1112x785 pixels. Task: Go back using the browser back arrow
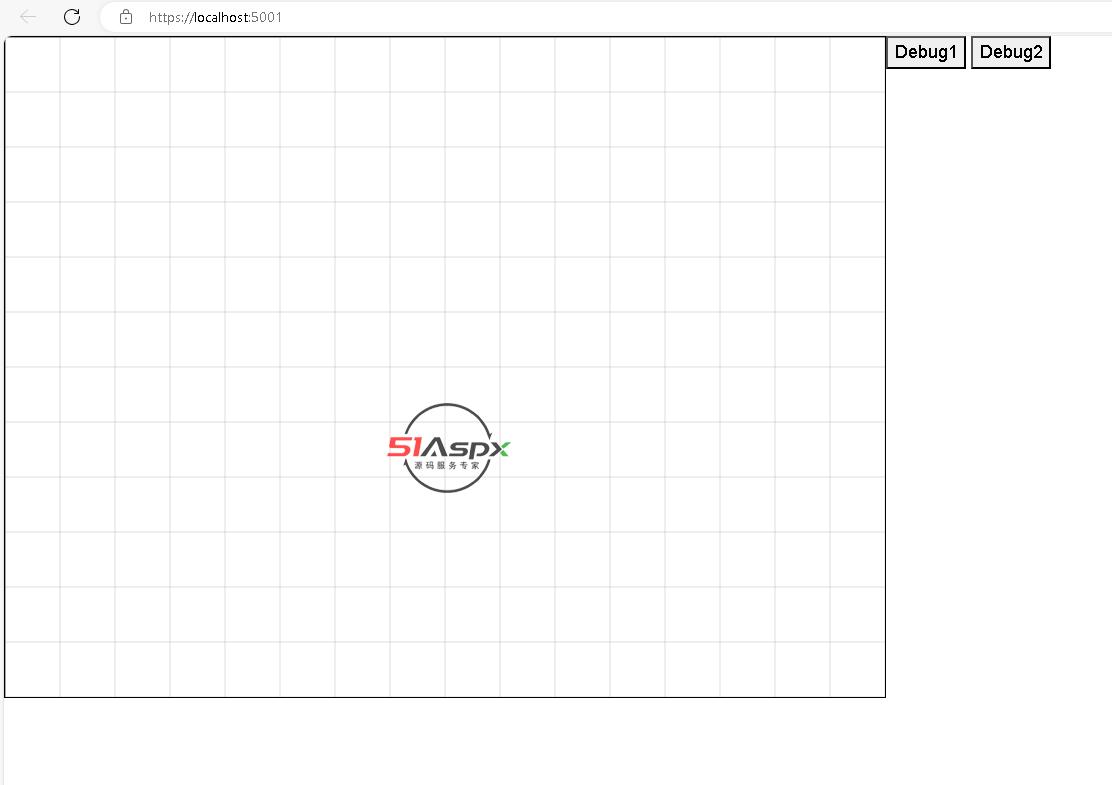pyautogui.click(x=28, y=17)
